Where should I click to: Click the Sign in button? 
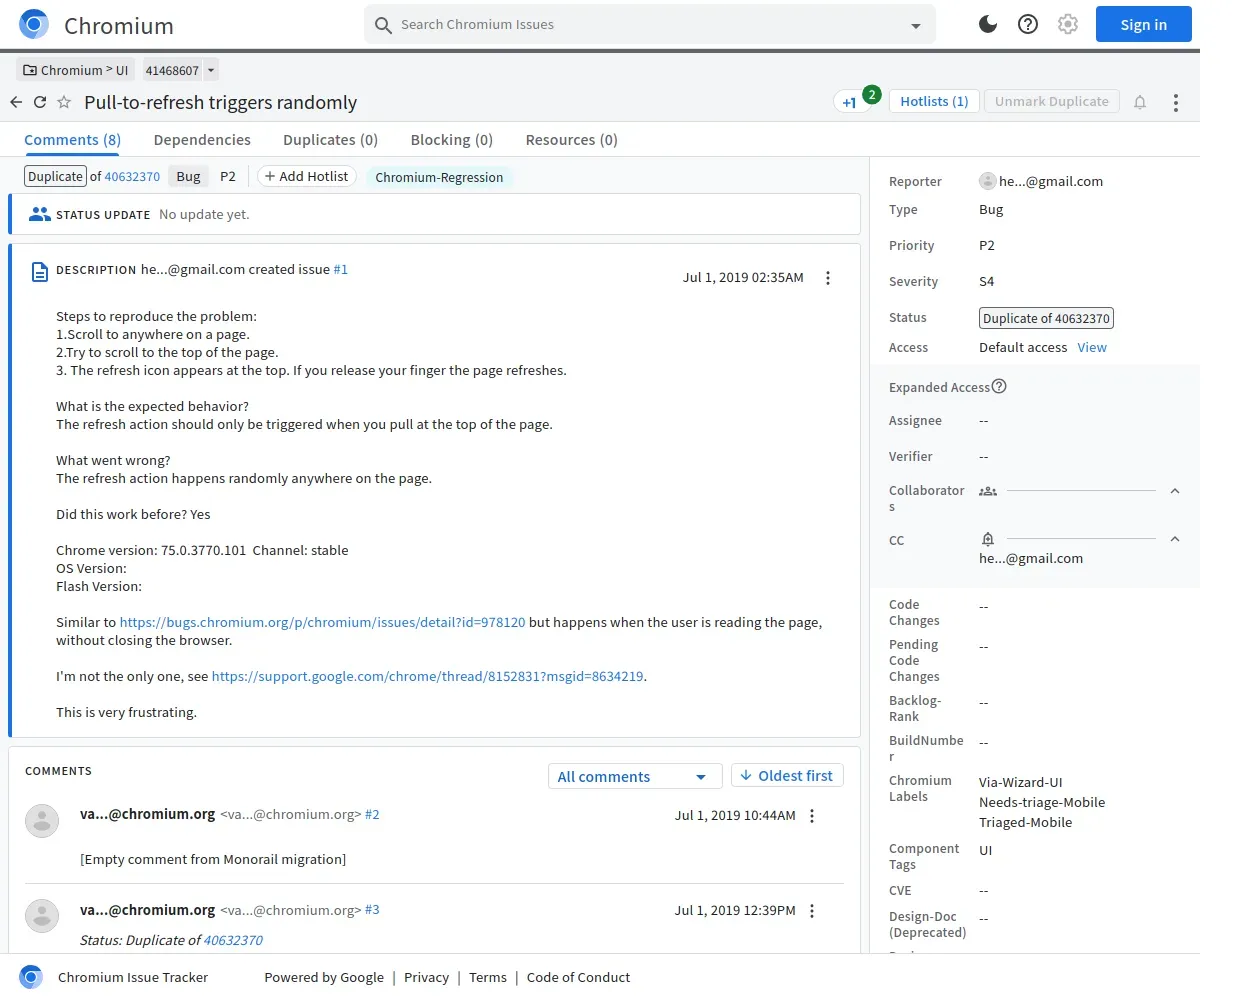(x=1143, y=24)
